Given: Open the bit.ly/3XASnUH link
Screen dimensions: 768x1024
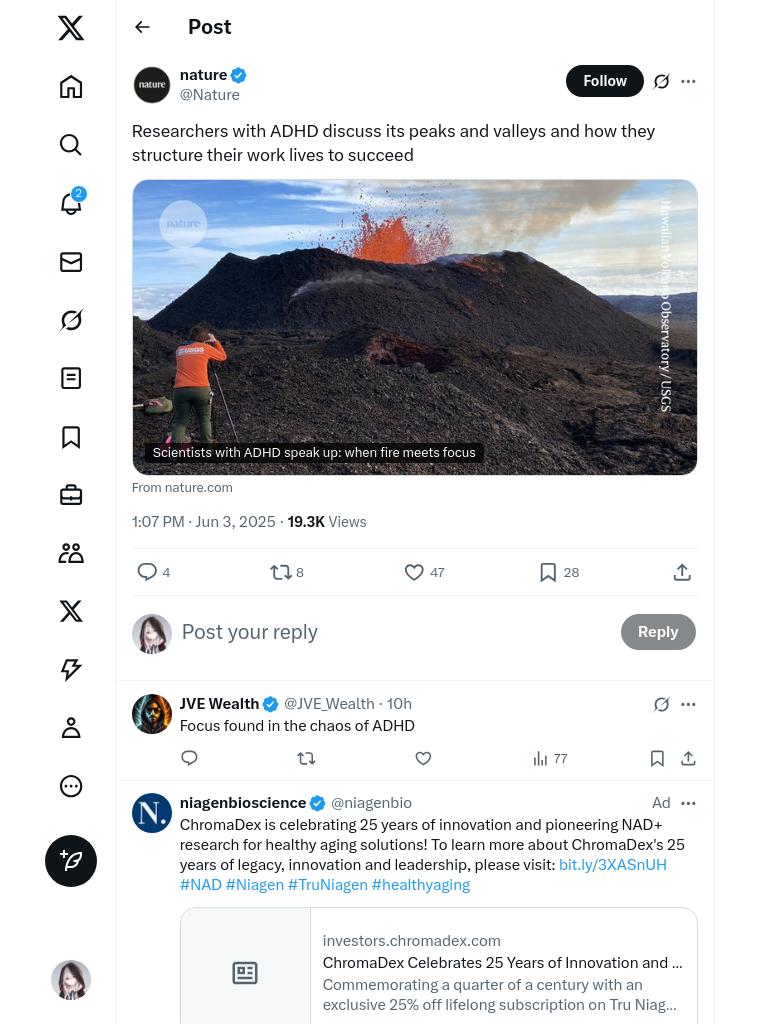Looking at the screenshot, I should pos(612,865).
